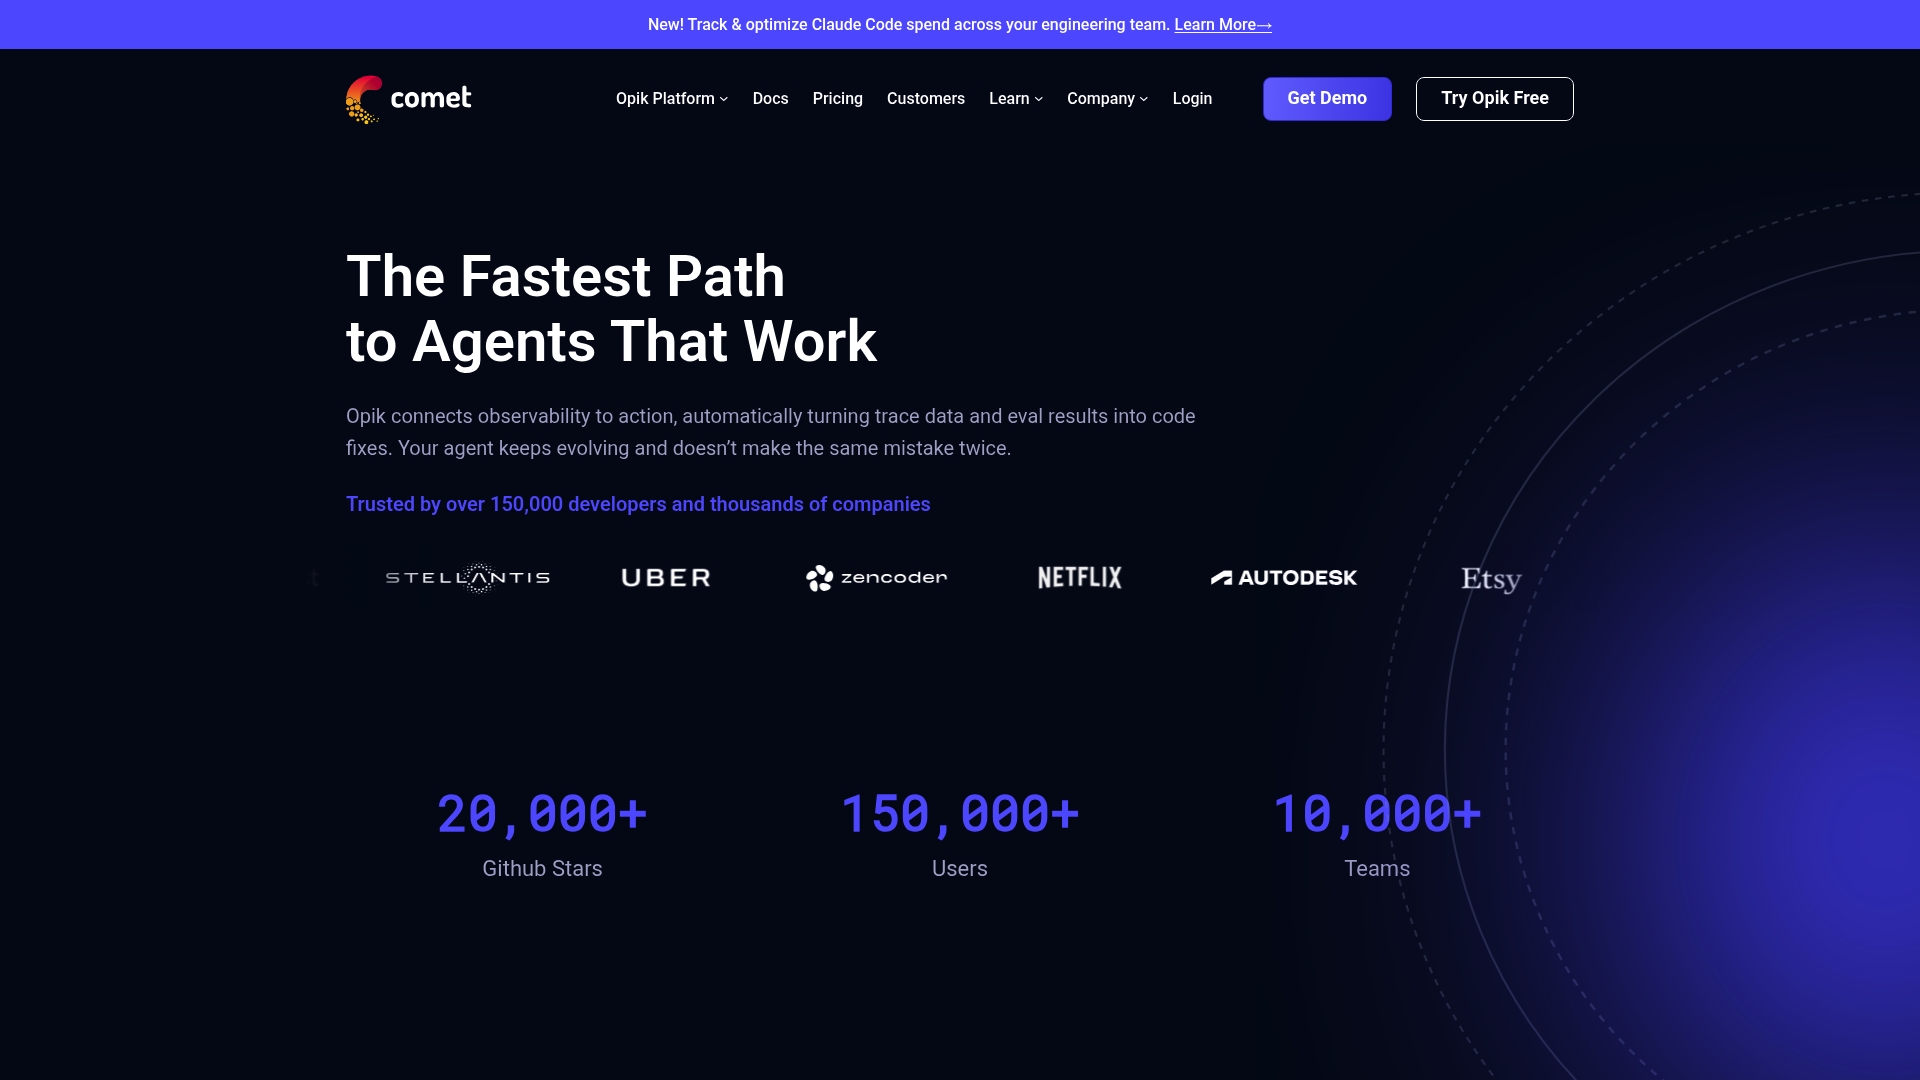
Task: Click the Zencoder logo
Action: point(877,578)
